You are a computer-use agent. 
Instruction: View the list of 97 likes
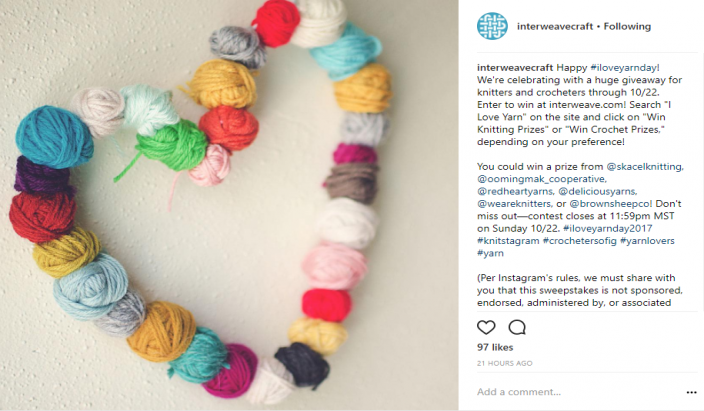click(x=495, y=347)
